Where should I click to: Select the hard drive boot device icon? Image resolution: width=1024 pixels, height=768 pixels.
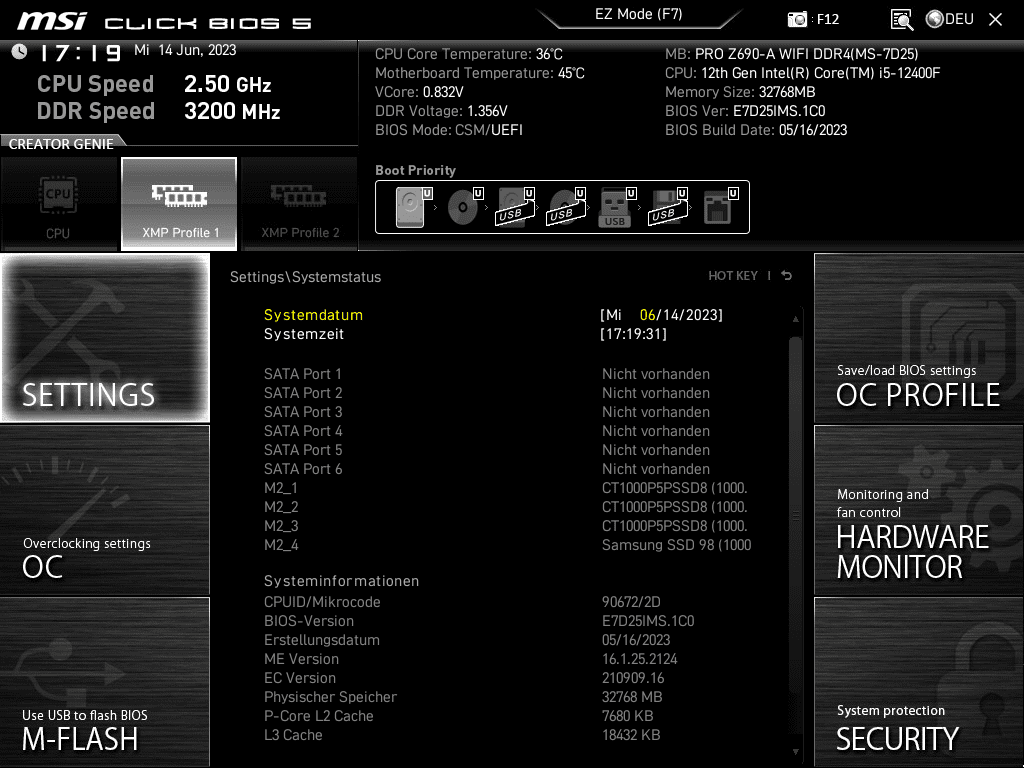coord(414,207)
